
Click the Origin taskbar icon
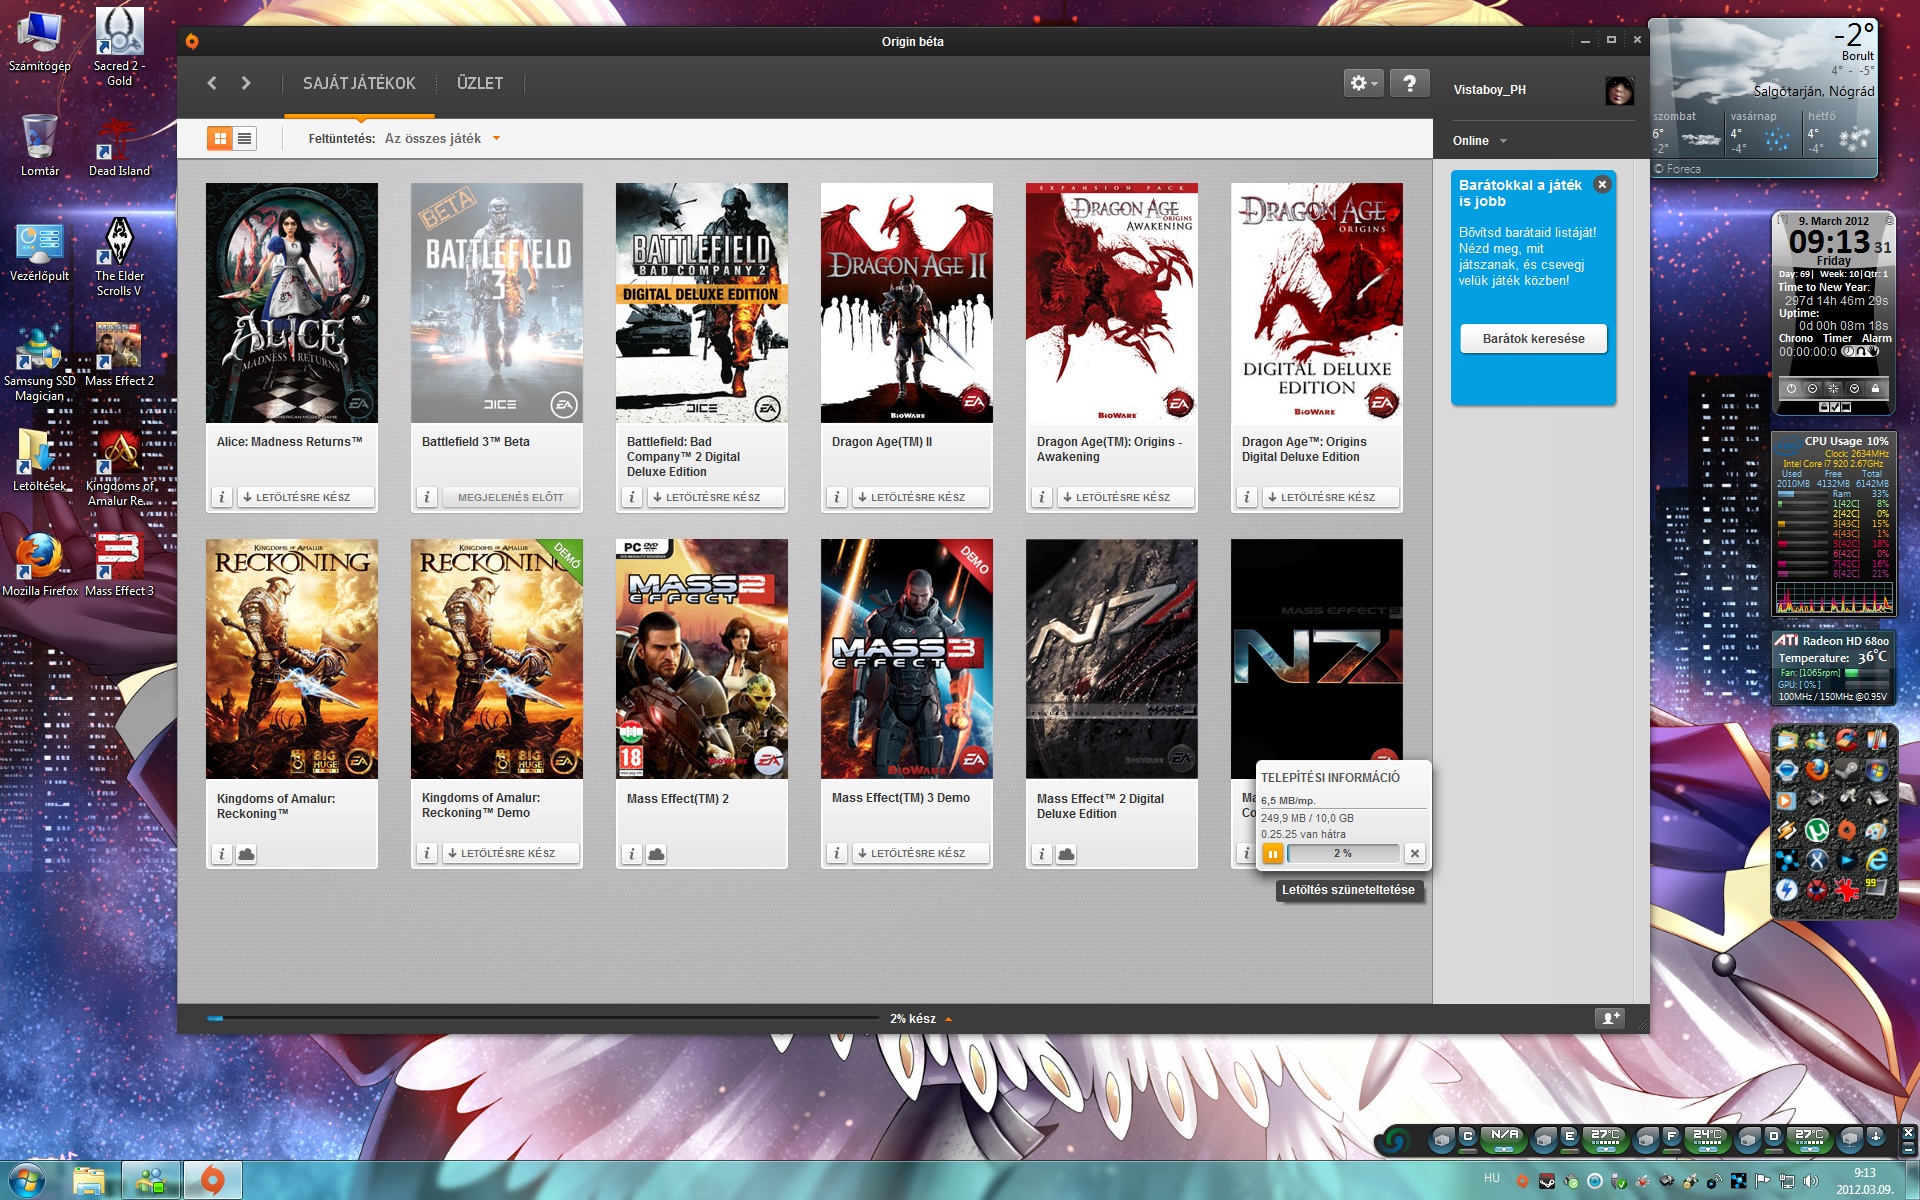tap(212, 1181)
